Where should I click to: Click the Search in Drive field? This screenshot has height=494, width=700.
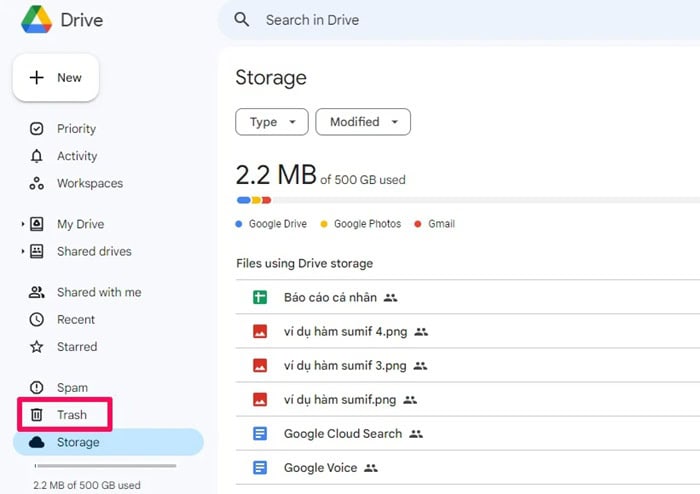click(450, 20)
